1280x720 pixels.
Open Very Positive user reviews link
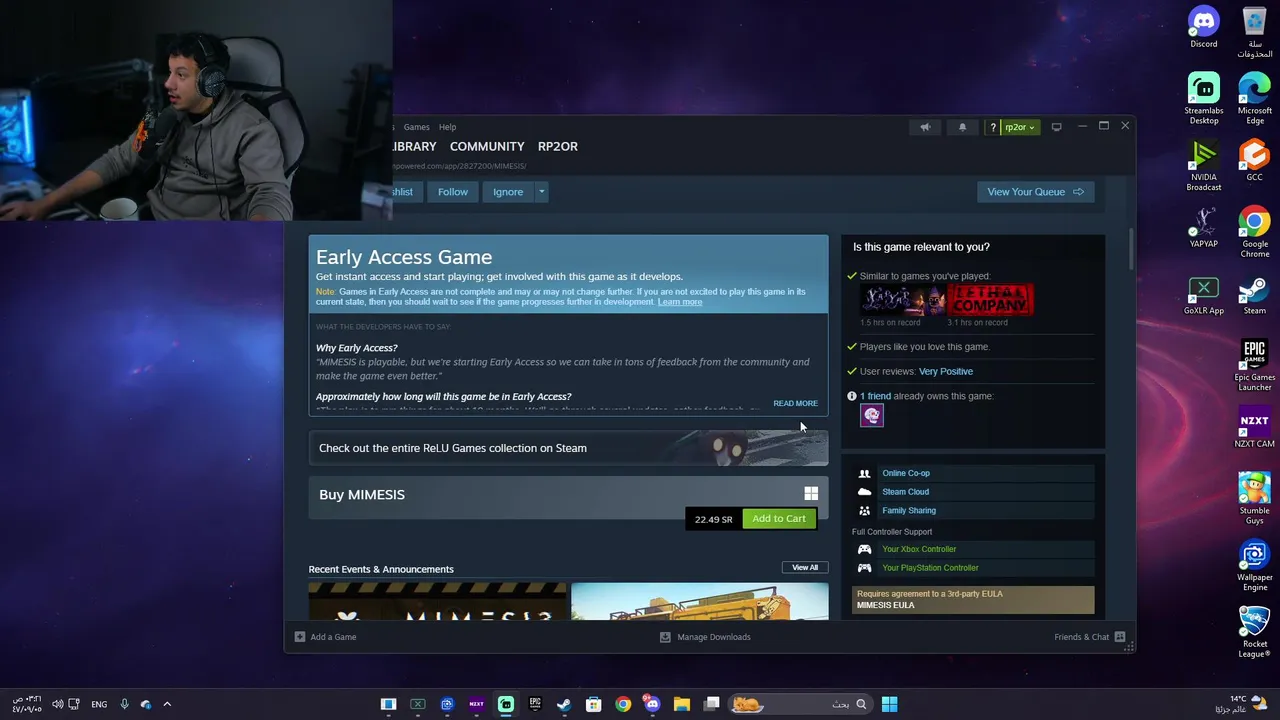click(945, 371)
